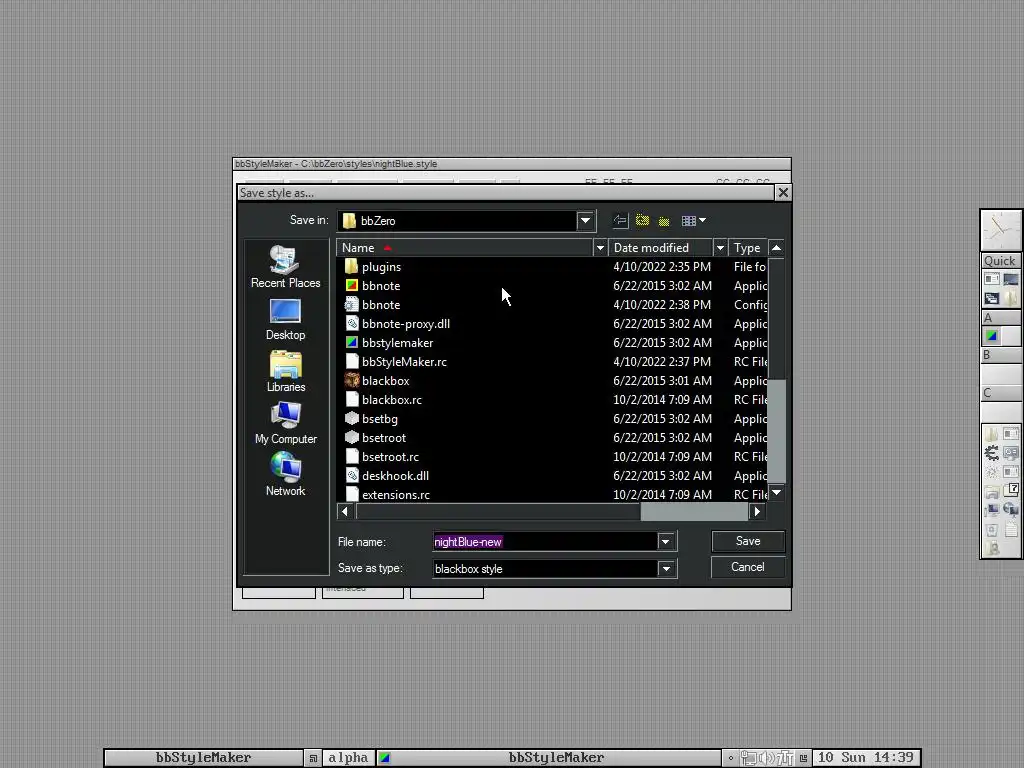Click the bsetbg file icon
1024x768 pixels.
(351, 418)
